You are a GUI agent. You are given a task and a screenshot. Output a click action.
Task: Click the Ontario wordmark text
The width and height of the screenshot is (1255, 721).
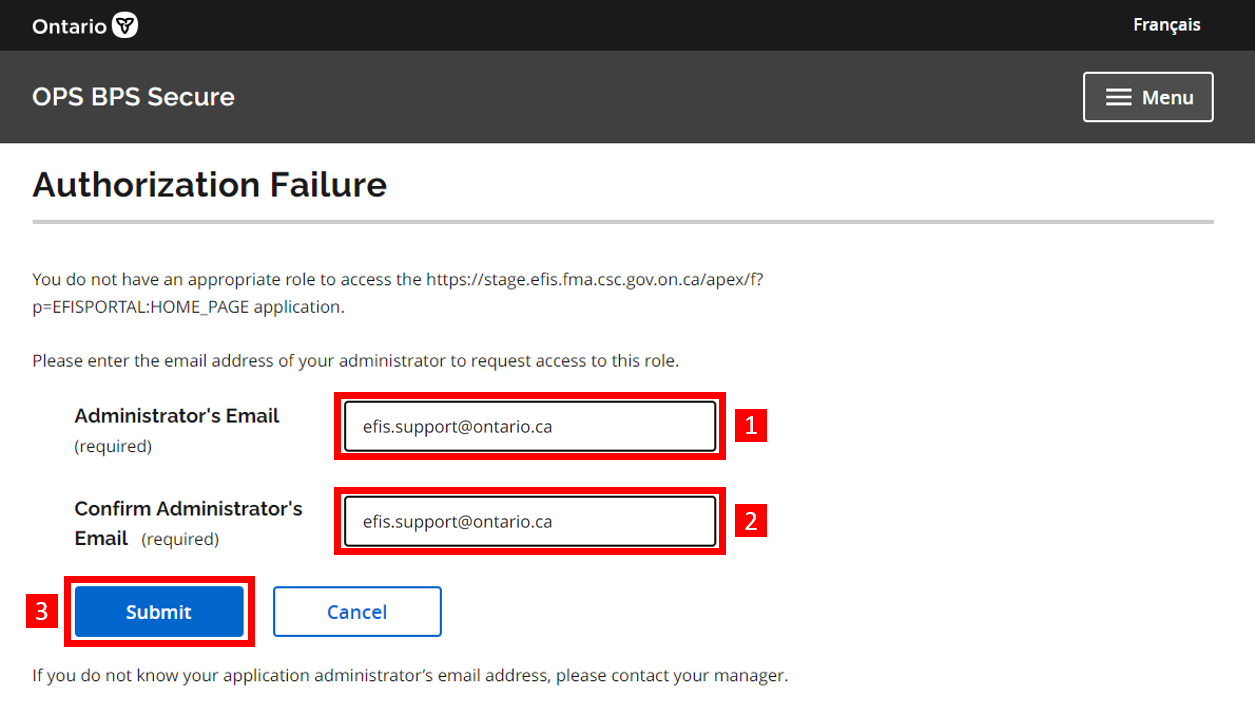69,26
